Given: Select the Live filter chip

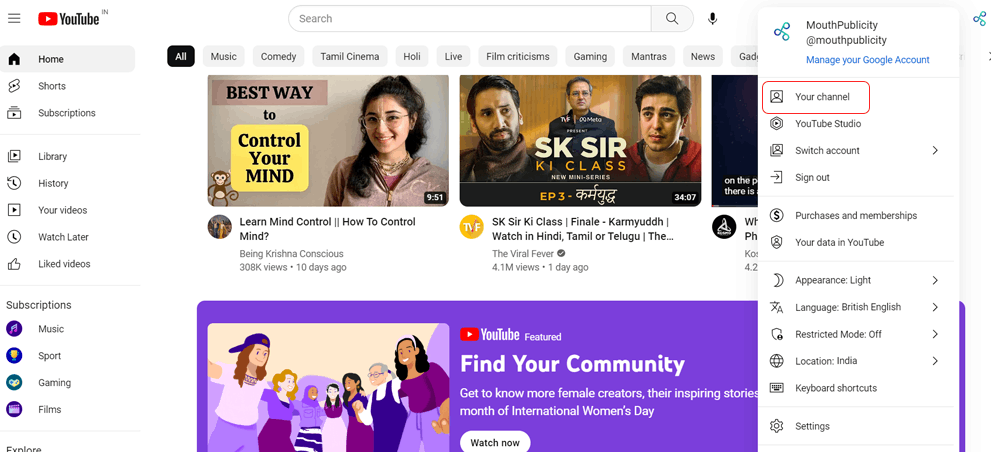Looking at the screenshot, I should (x=453, y=56).
